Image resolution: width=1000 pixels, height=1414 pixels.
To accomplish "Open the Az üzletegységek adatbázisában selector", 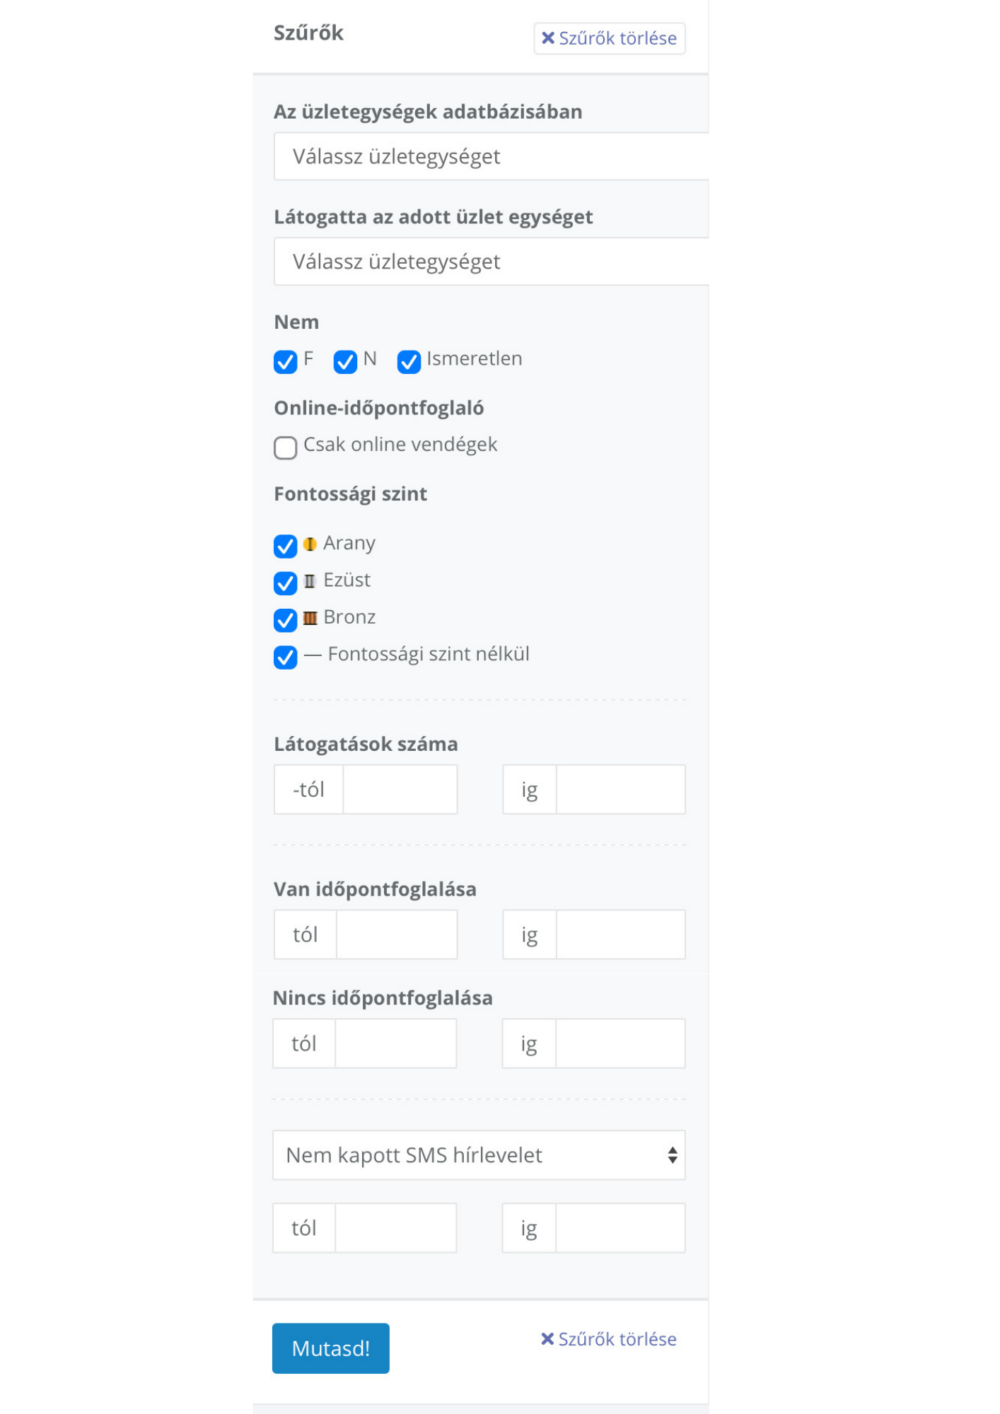I will [x=491, y=156].
